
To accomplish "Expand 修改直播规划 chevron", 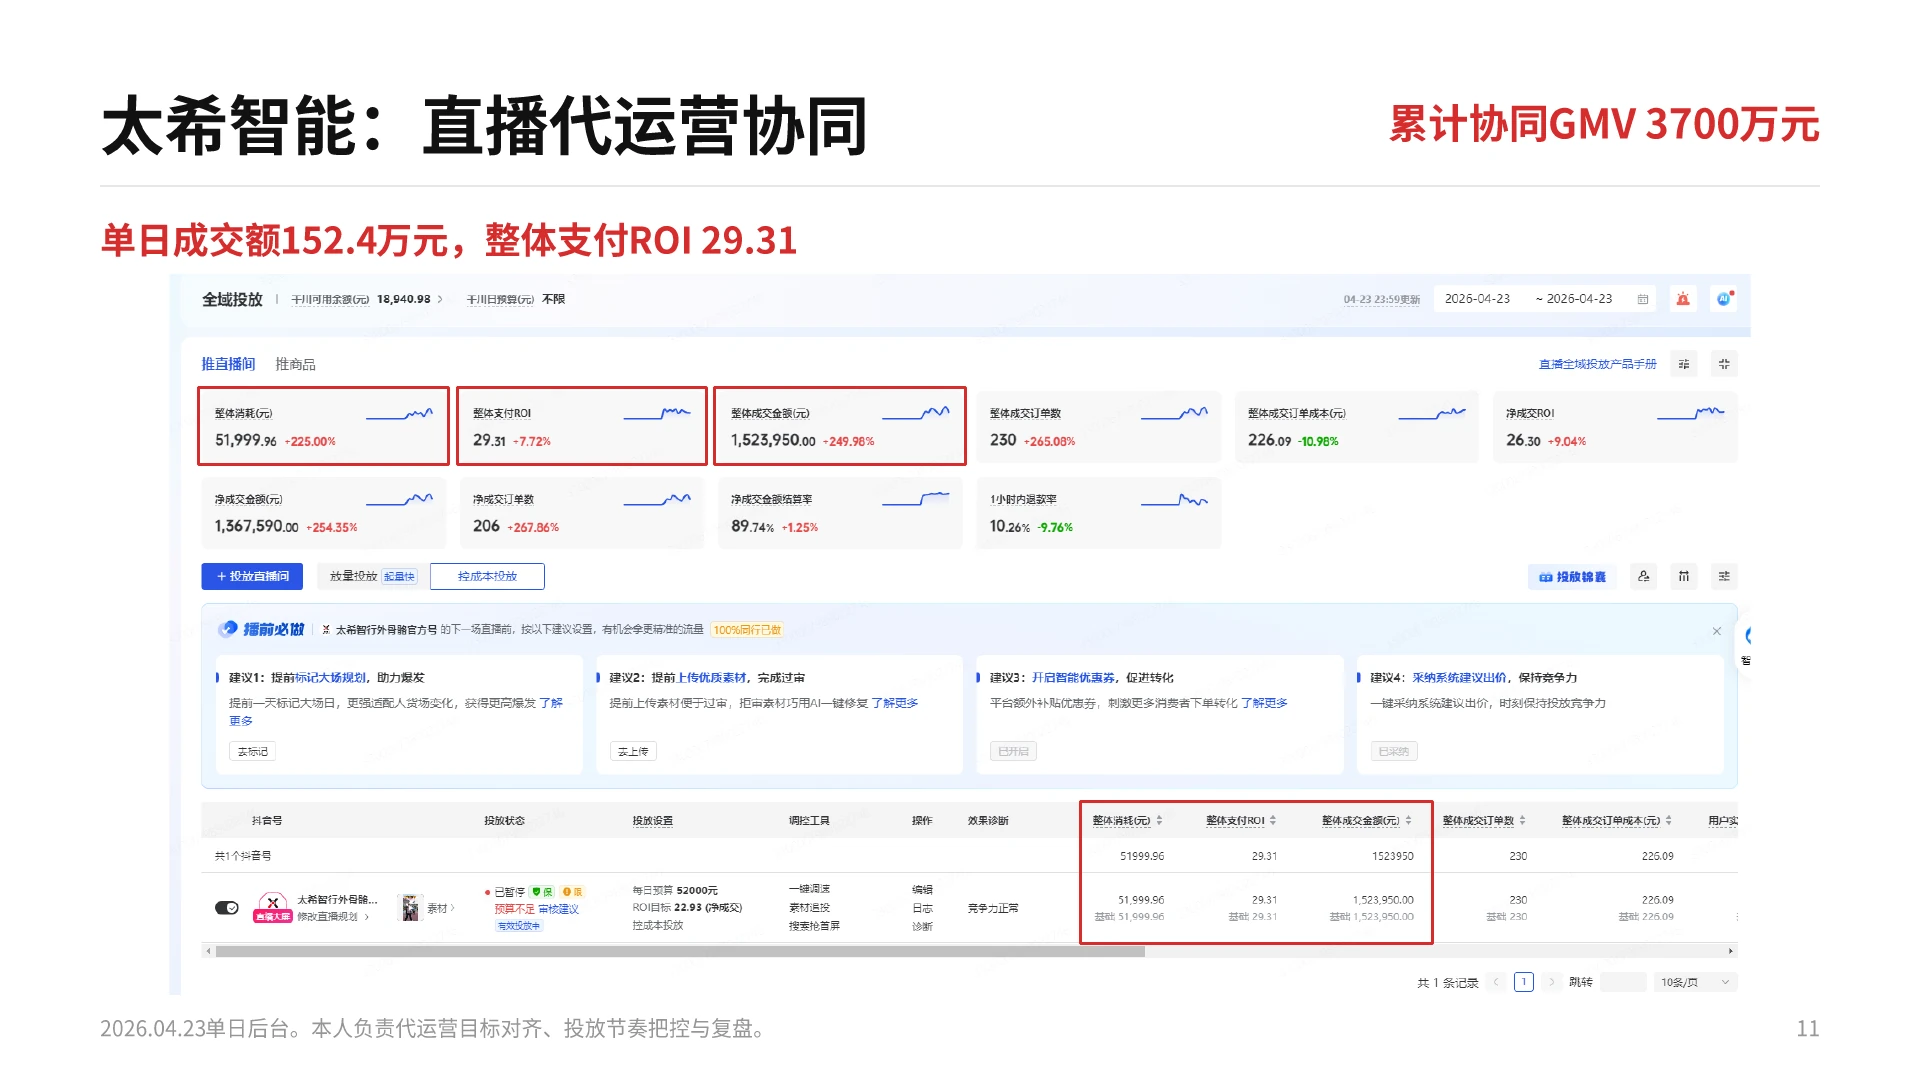I will [367, 916].
